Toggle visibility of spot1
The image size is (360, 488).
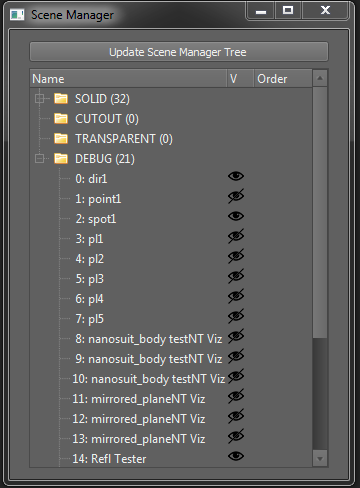pos(236,216)
